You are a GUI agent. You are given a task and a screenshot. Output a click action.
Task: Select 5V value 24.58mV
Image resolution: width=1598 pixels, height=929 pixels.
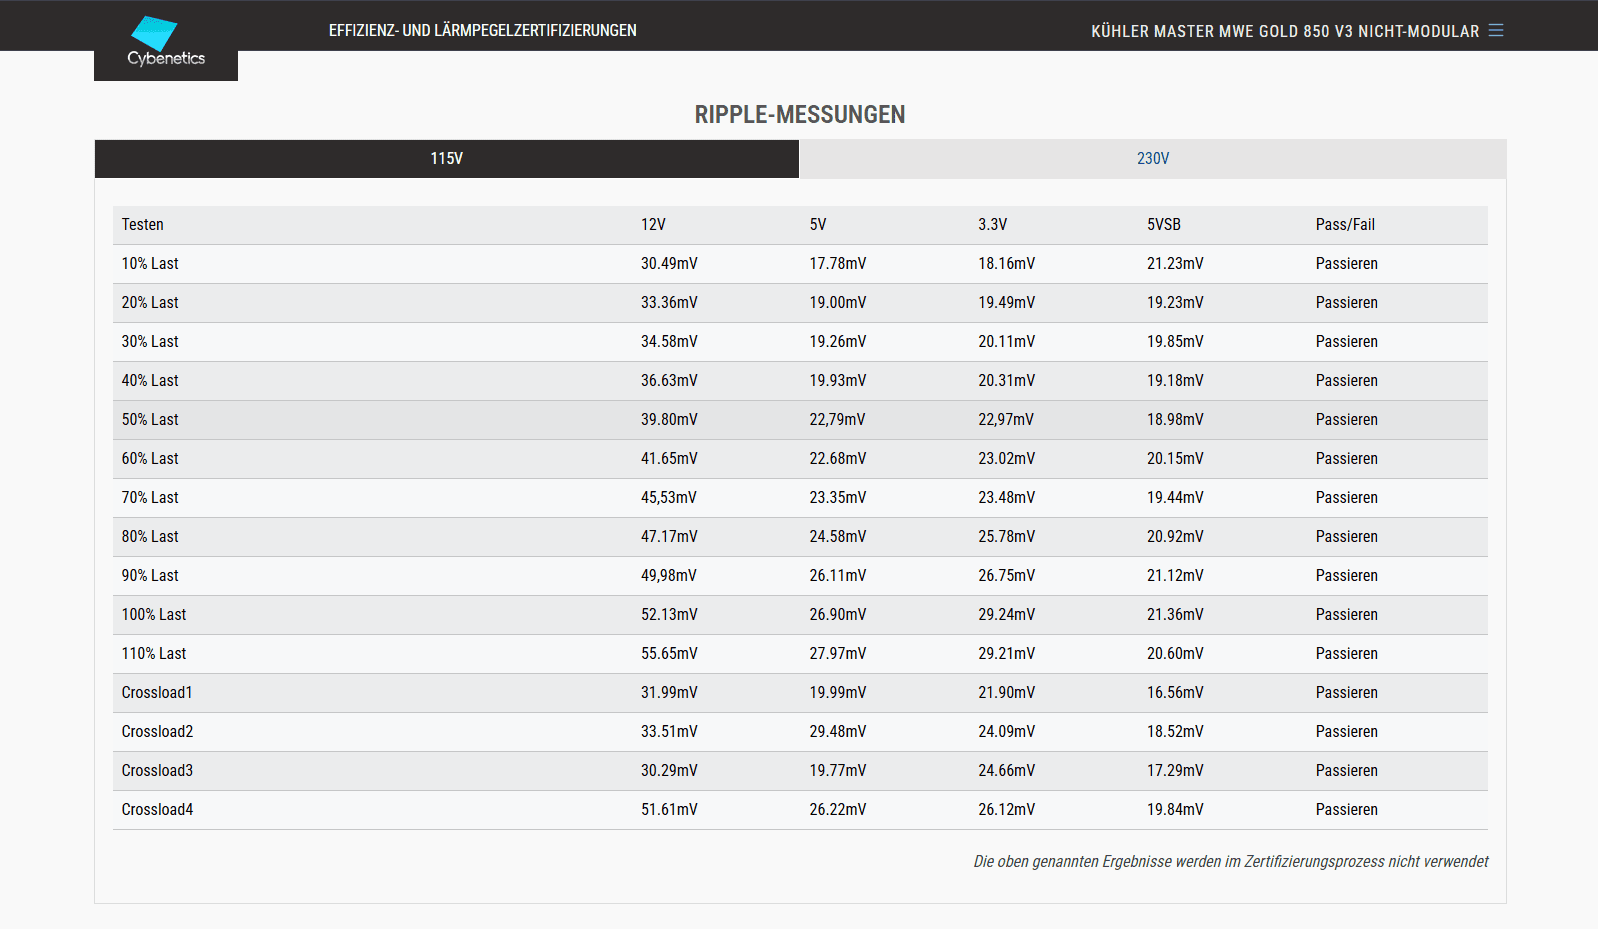838,537
